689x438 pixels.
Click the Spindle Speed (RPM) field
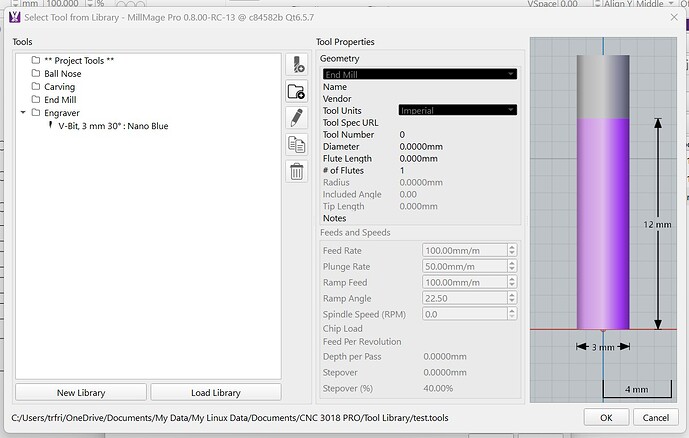[463, 314]
